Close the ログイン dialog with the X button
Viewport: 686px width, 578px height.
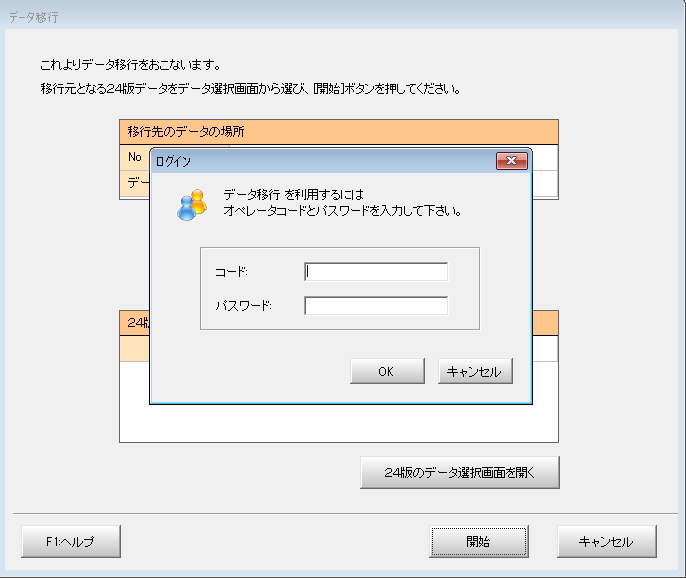(511, 161)
